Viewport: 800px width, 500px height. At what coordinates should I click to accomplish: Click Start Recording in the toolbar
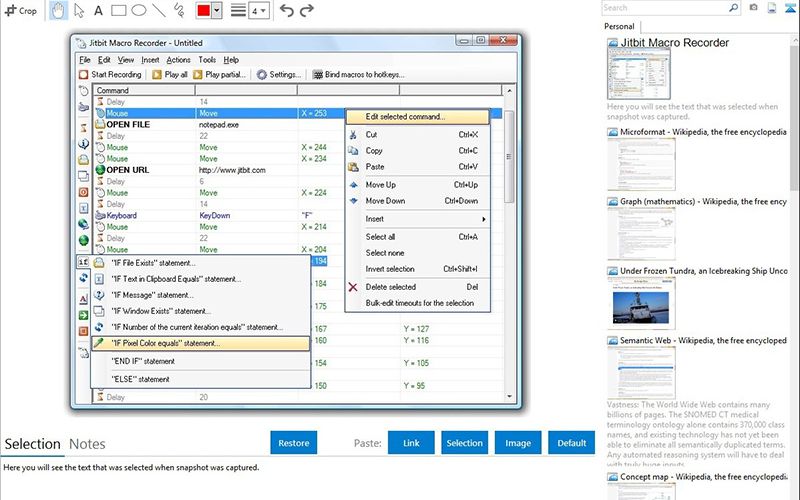point(111,74)
